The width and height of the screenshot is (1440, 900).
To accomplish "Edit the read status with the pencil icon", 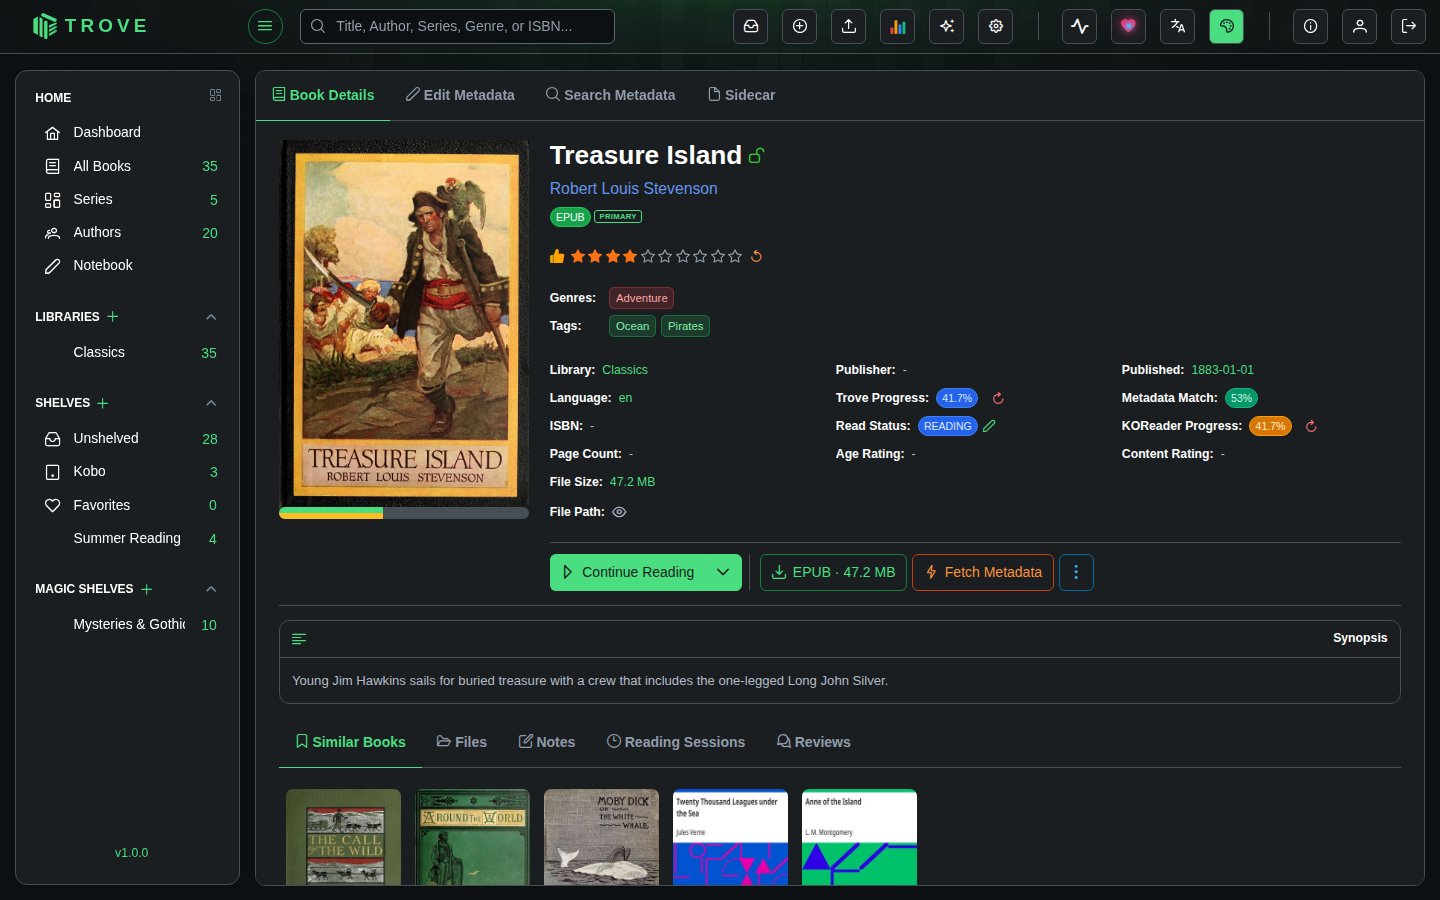I will (990, 426).
